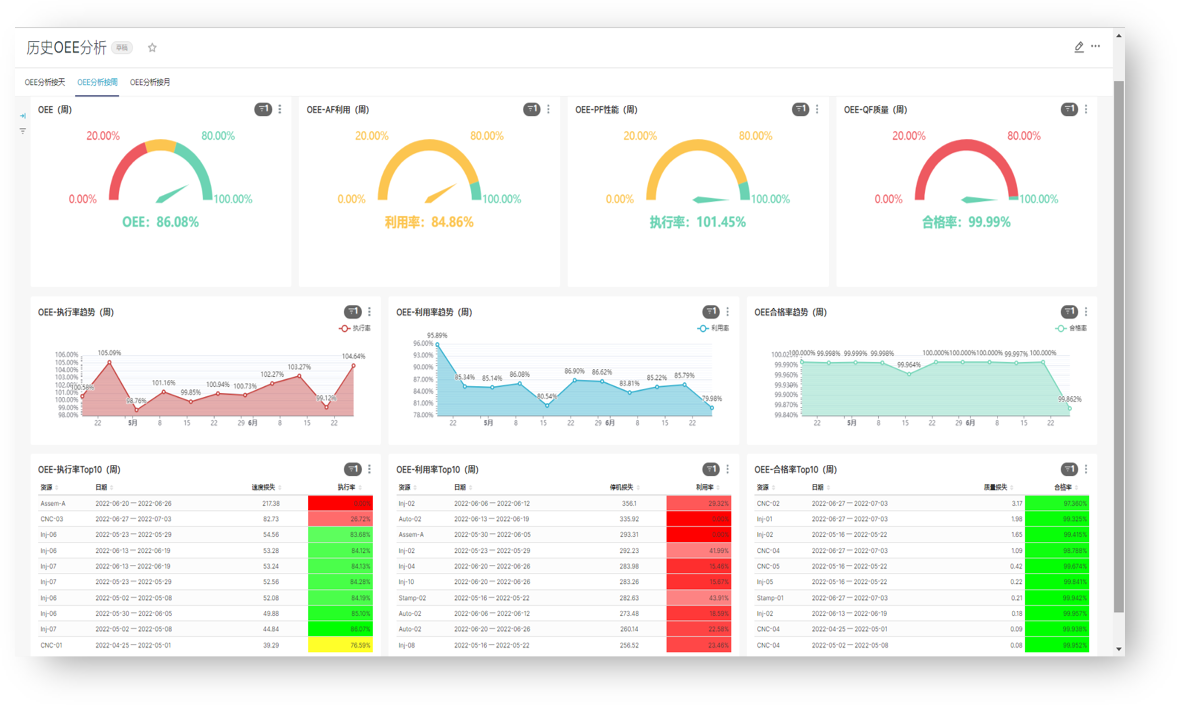Click the vertical scrollbar down arrow
Screen dimensions: 1177x705
pyautogui.click(x=1119, y=649)
